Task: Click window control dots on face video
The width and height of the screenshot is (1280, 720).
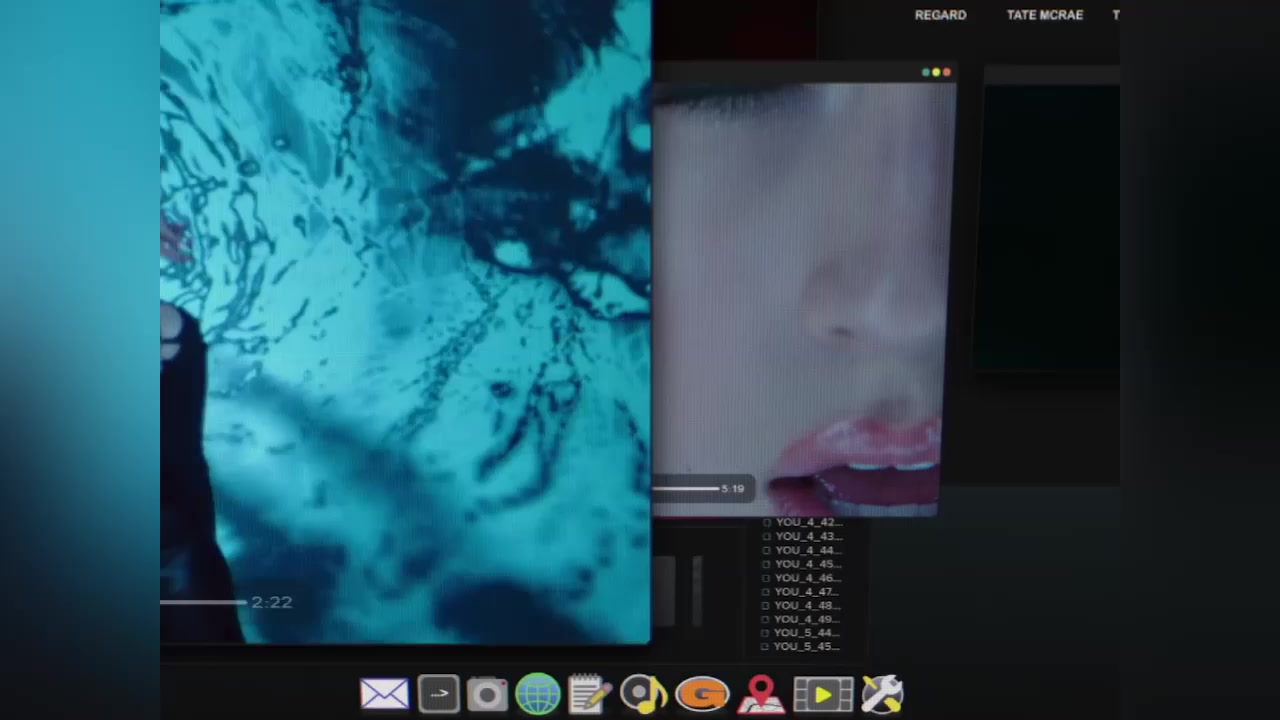Action: (936, 72)
